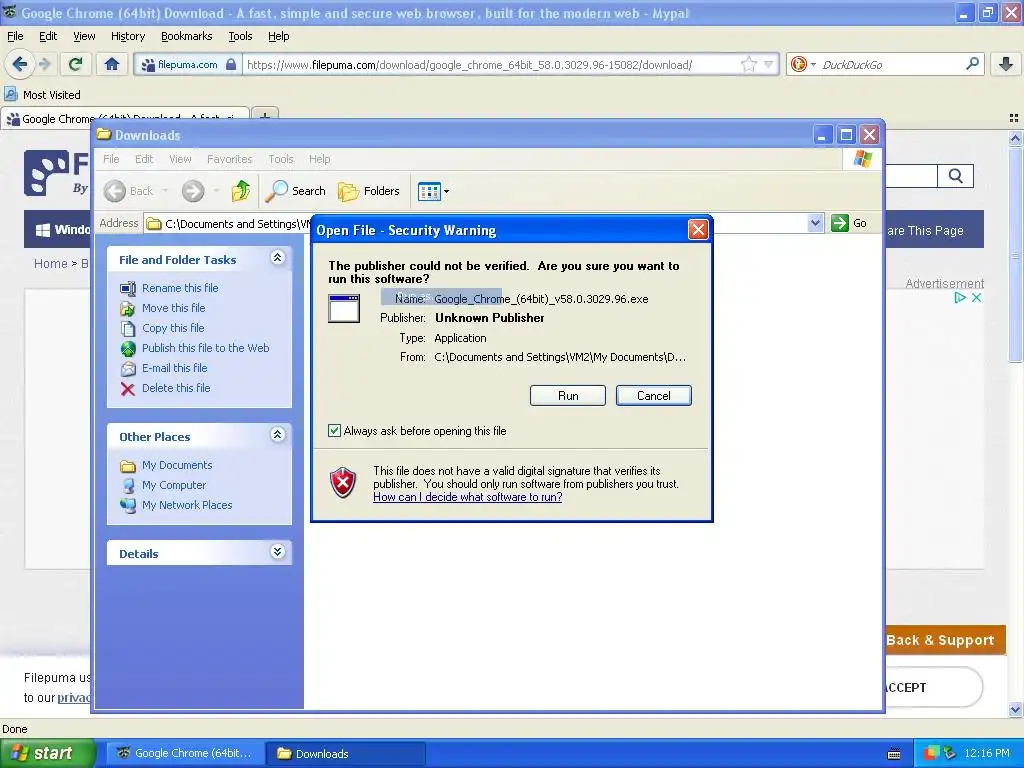Click the browser Reload button
This screenshot has width=1024, height=768.
point(76,64)
